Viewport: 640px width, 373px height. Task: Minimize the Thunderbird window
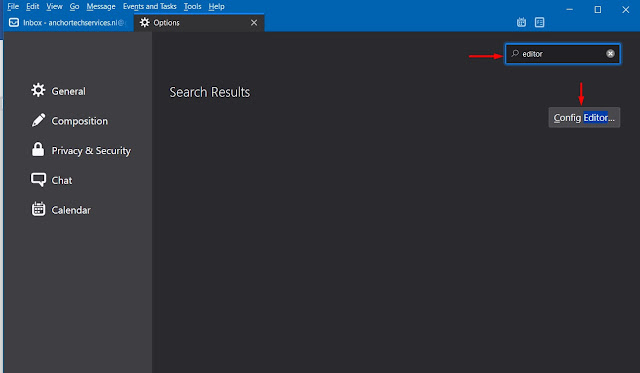569,9
